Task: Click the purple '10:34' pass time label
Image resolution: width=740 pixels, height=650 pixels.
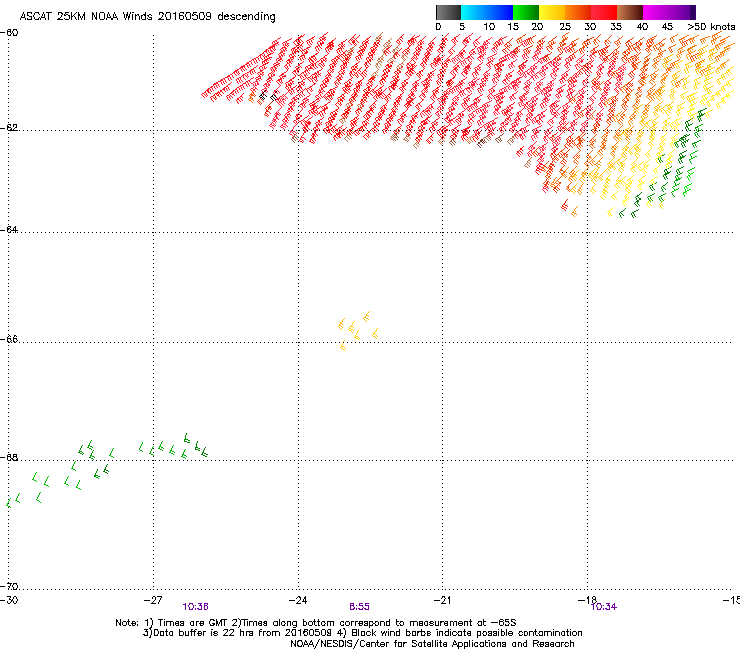Action: coord(604,607)
